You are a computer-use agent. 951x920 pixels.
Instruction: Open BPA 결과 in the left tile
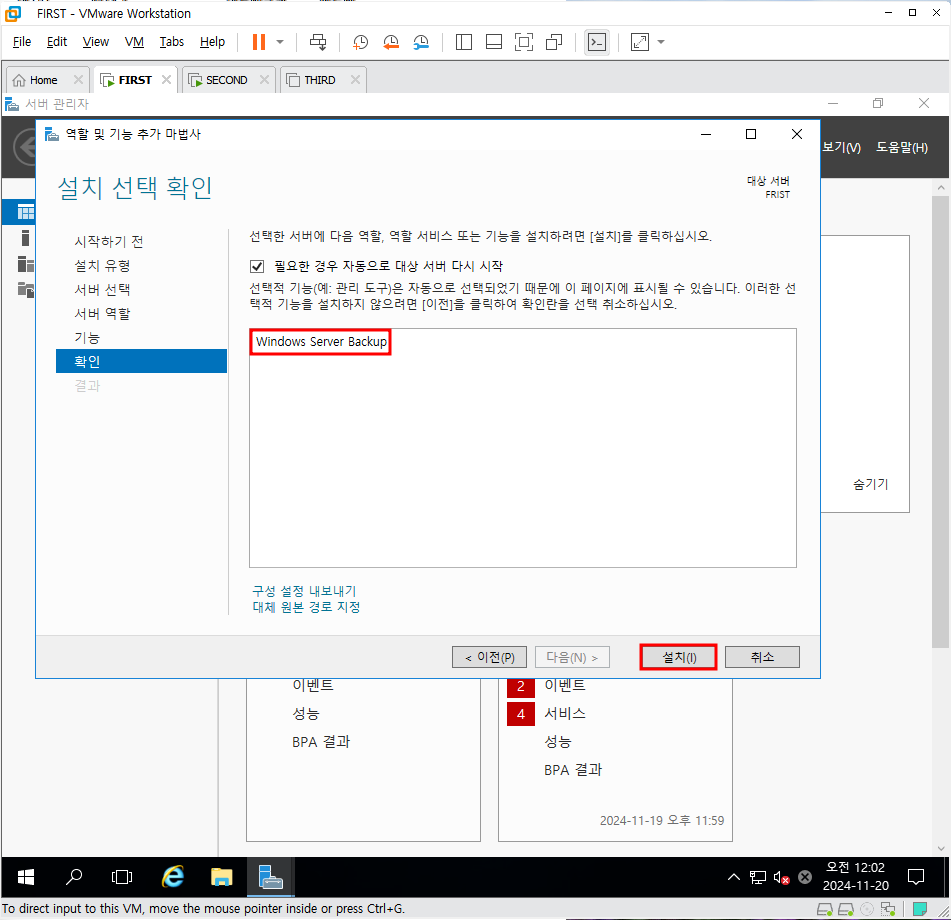point(321,742)
